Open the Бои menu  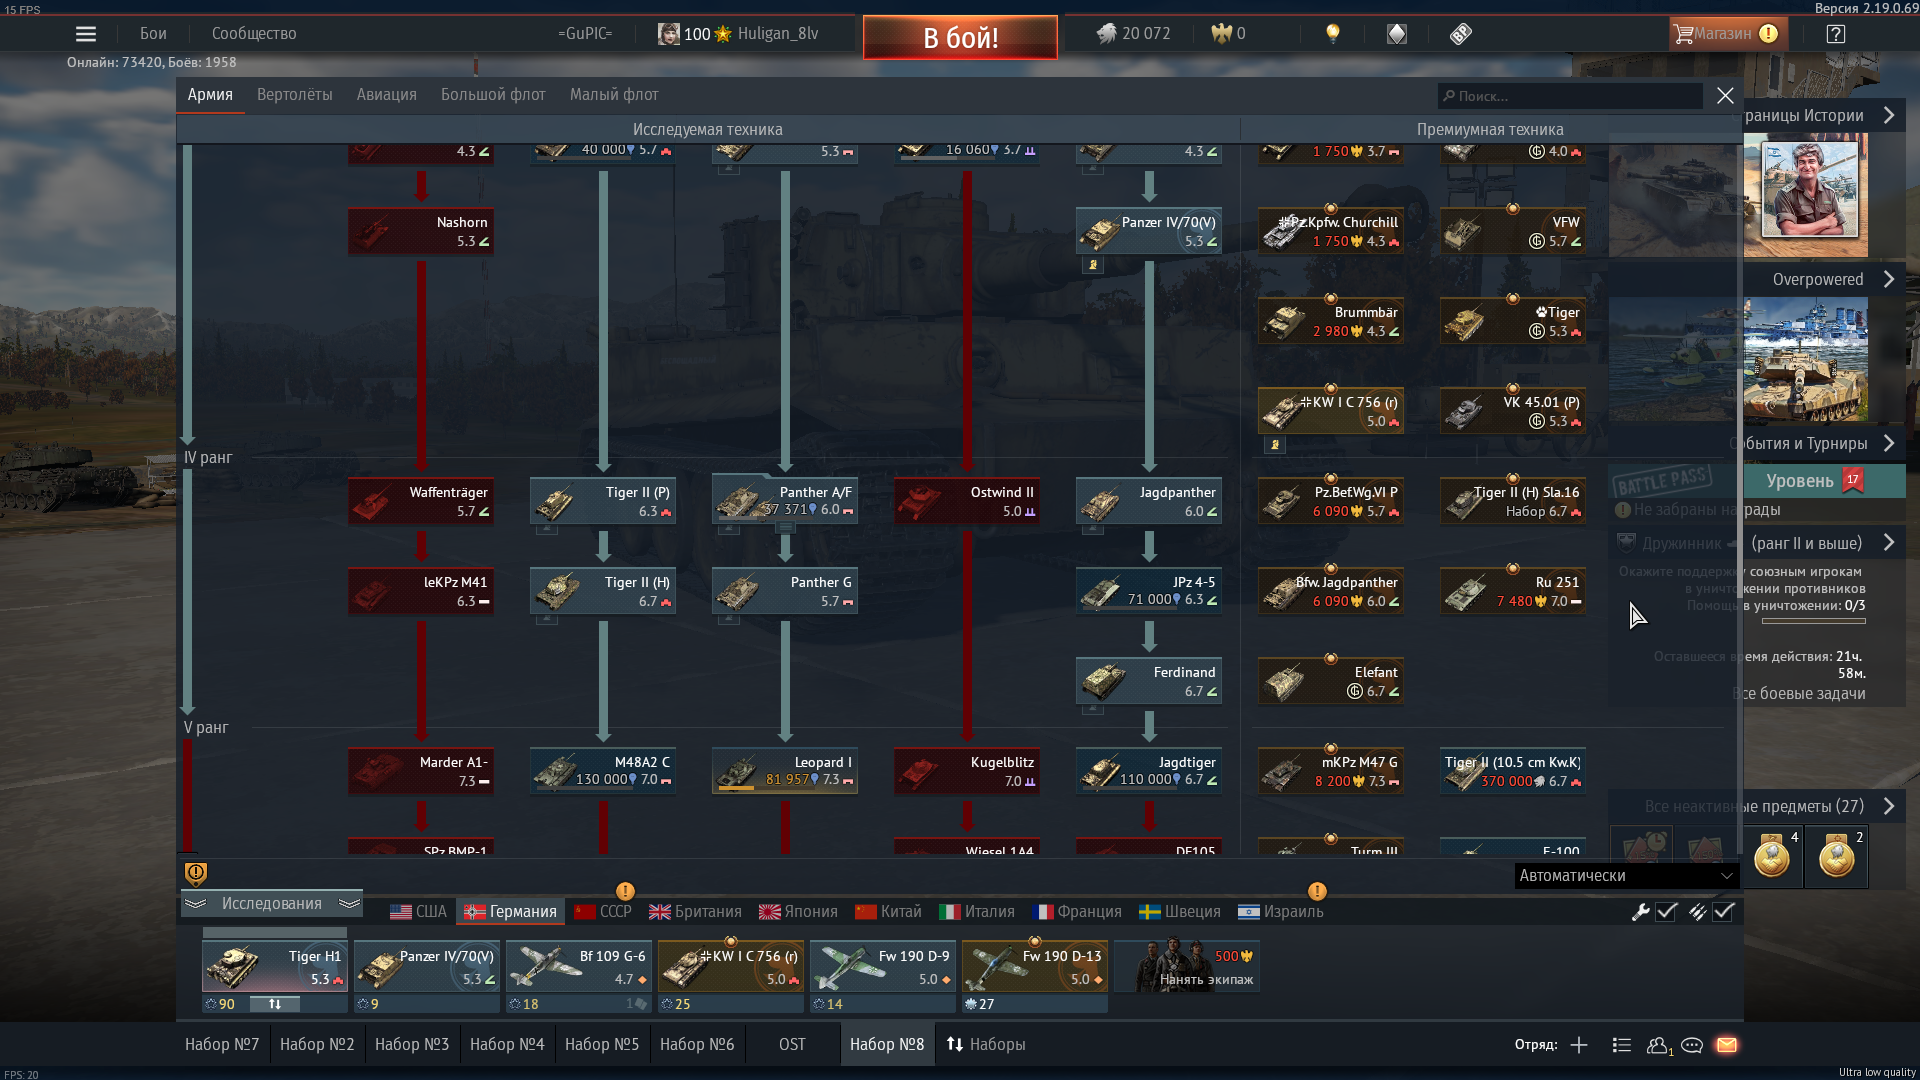coord(153,34)
